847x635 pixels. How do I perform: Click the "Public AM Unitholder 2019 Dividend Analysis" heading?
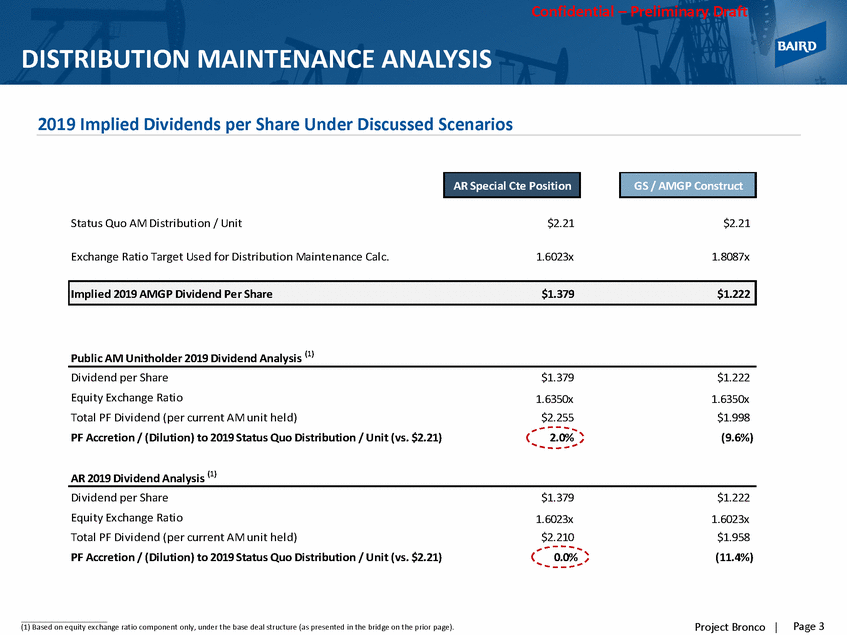click(x=192, y=357)
